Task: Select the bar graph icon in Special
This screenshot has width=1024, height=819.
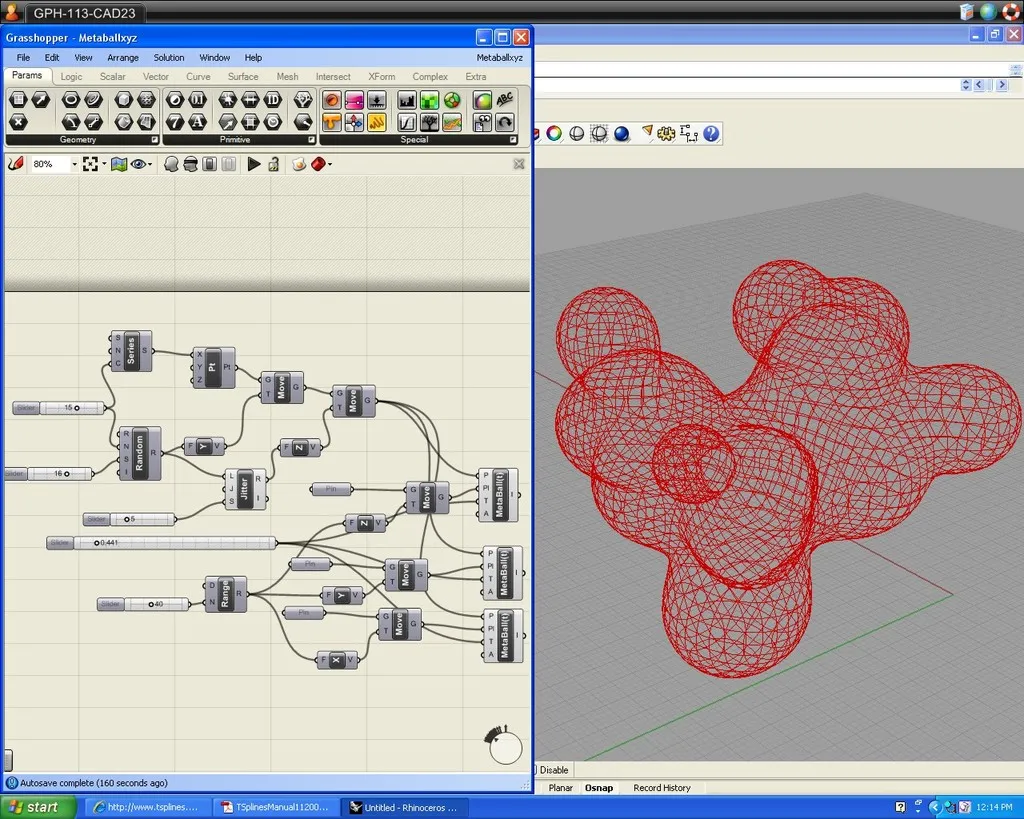Action: (x=406, y=100)
